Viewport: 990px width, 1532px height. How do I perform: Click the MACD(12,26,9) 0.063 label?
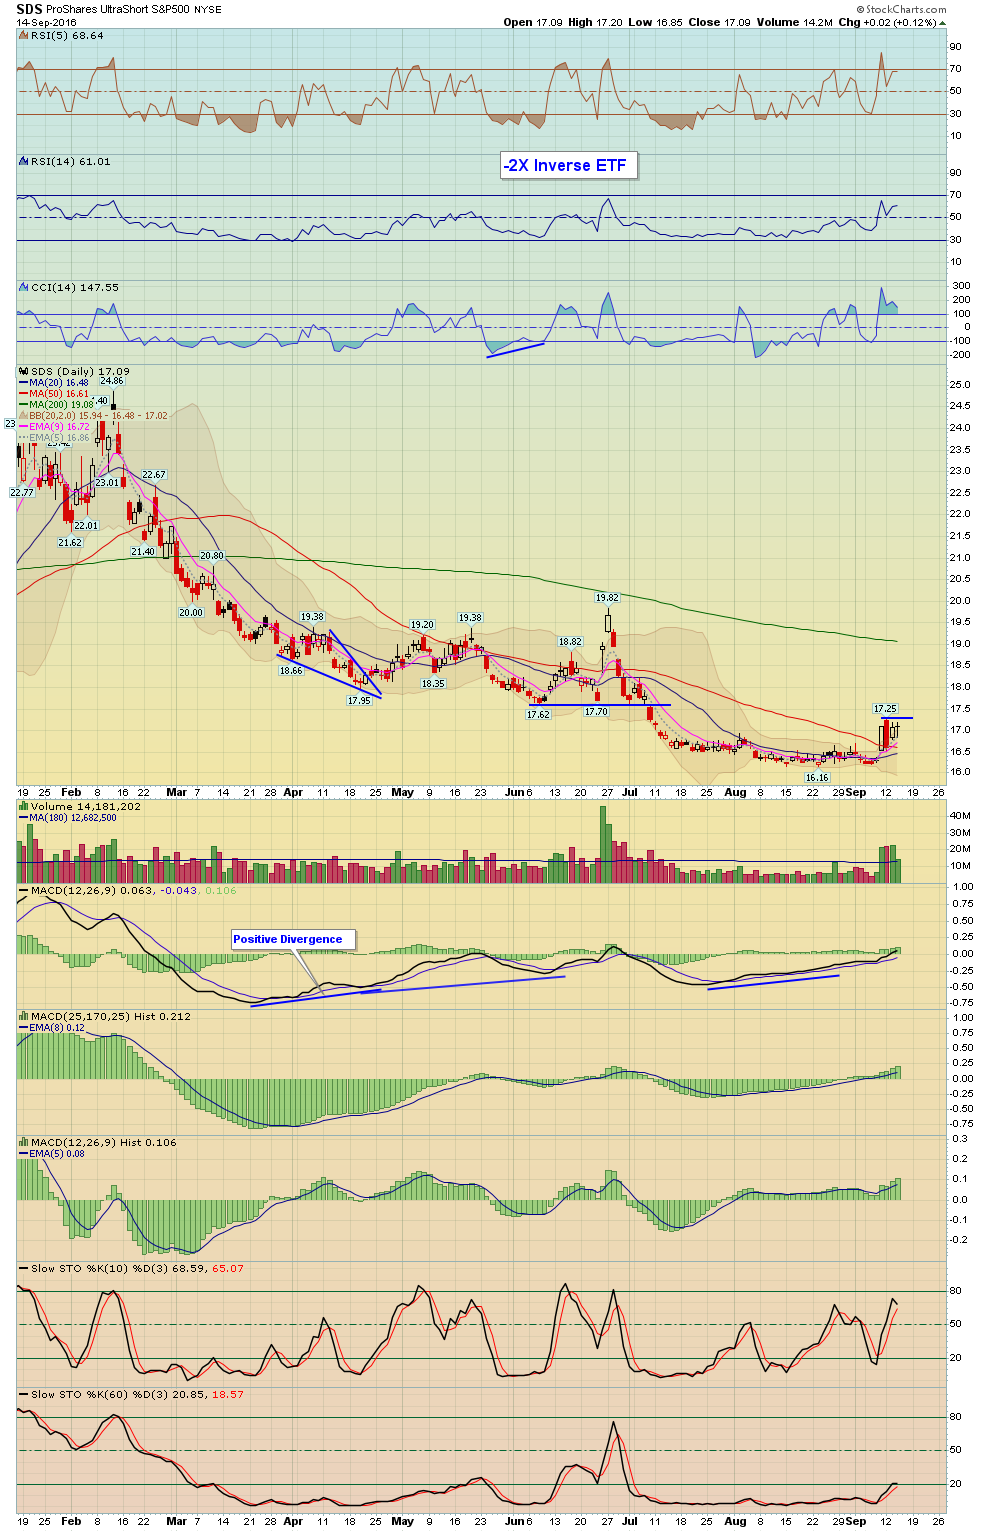pos(90,890)
